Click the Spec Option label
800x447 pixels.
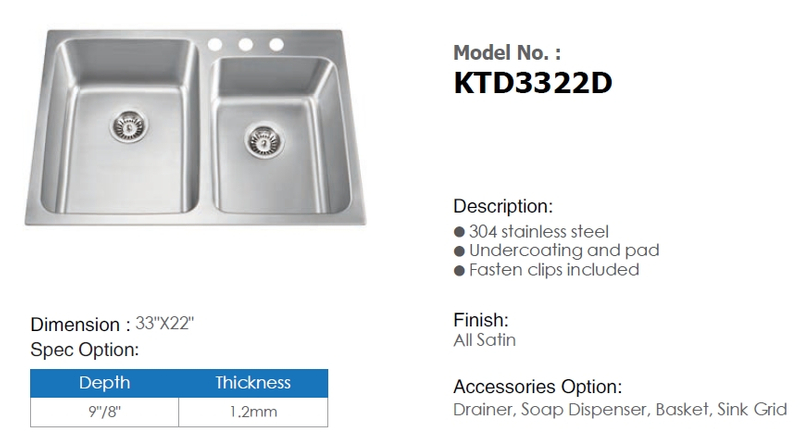click(85, 350)
